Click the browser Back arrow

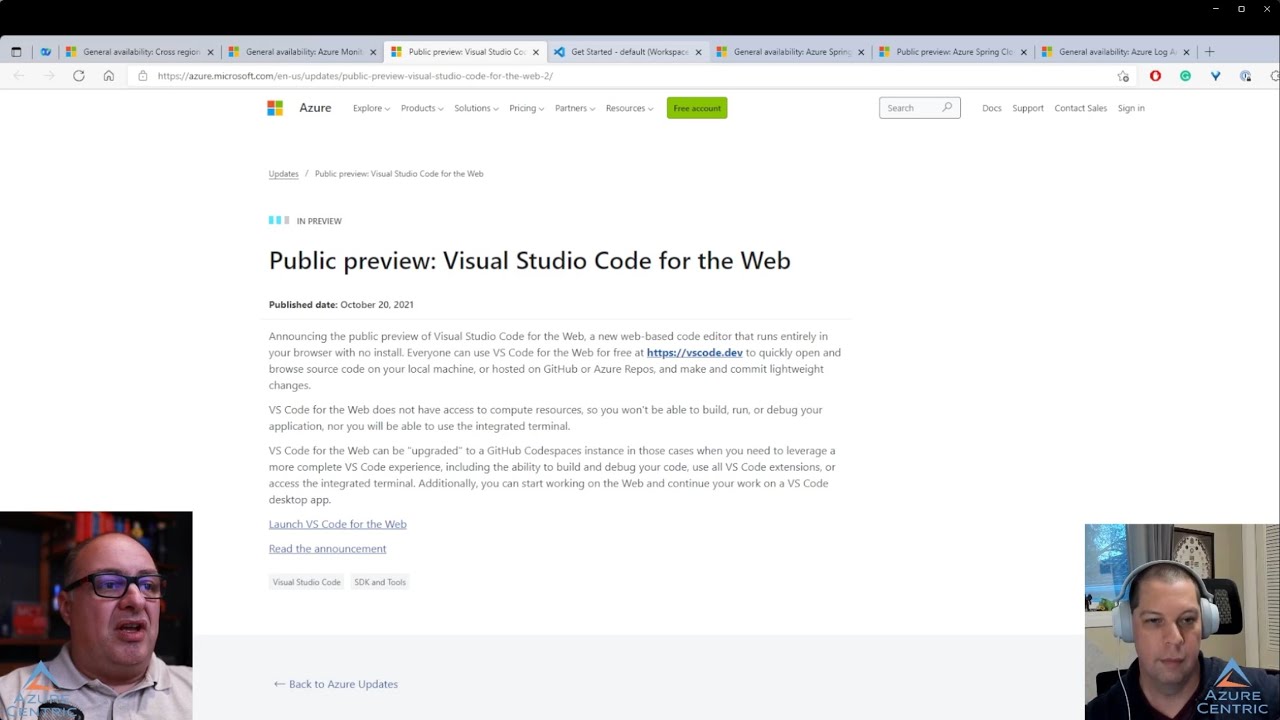[19, 76]
